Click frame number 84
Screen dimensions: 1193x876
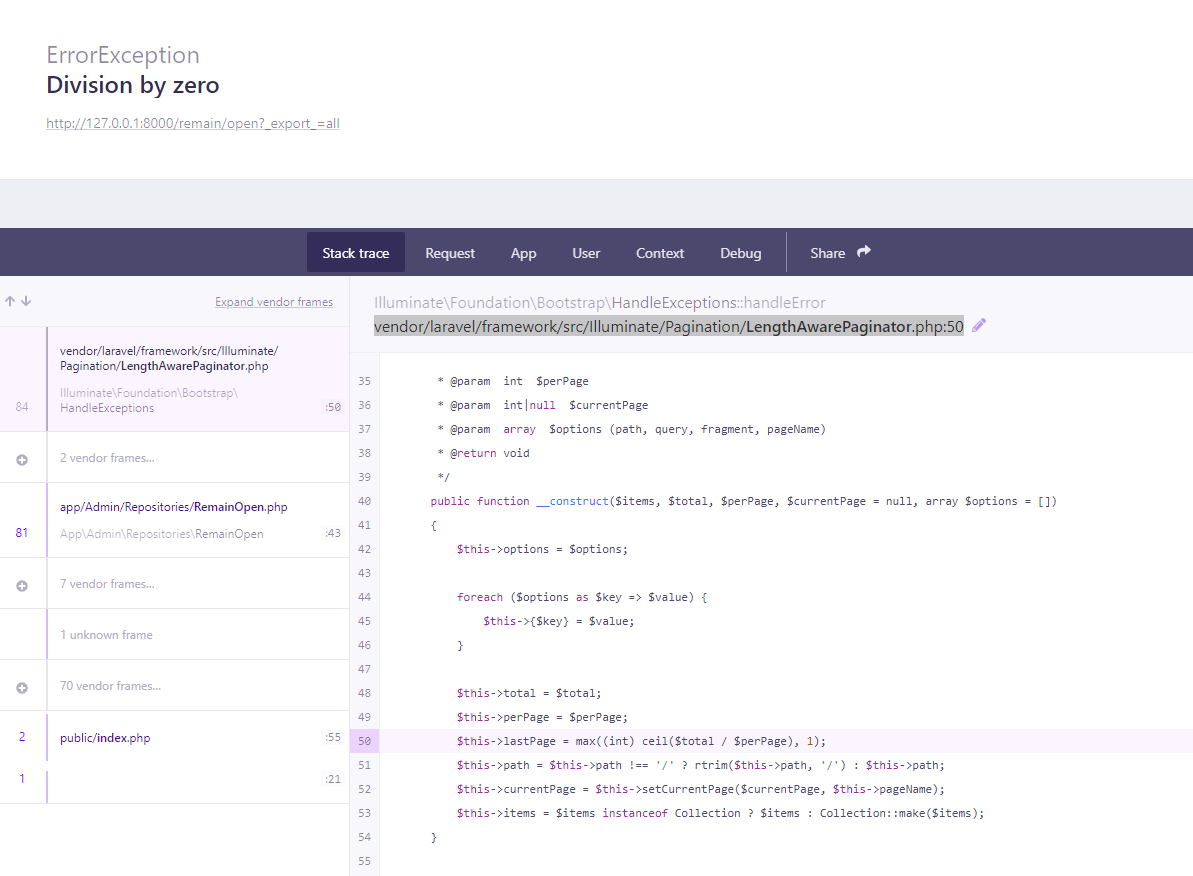click(22, 407)
